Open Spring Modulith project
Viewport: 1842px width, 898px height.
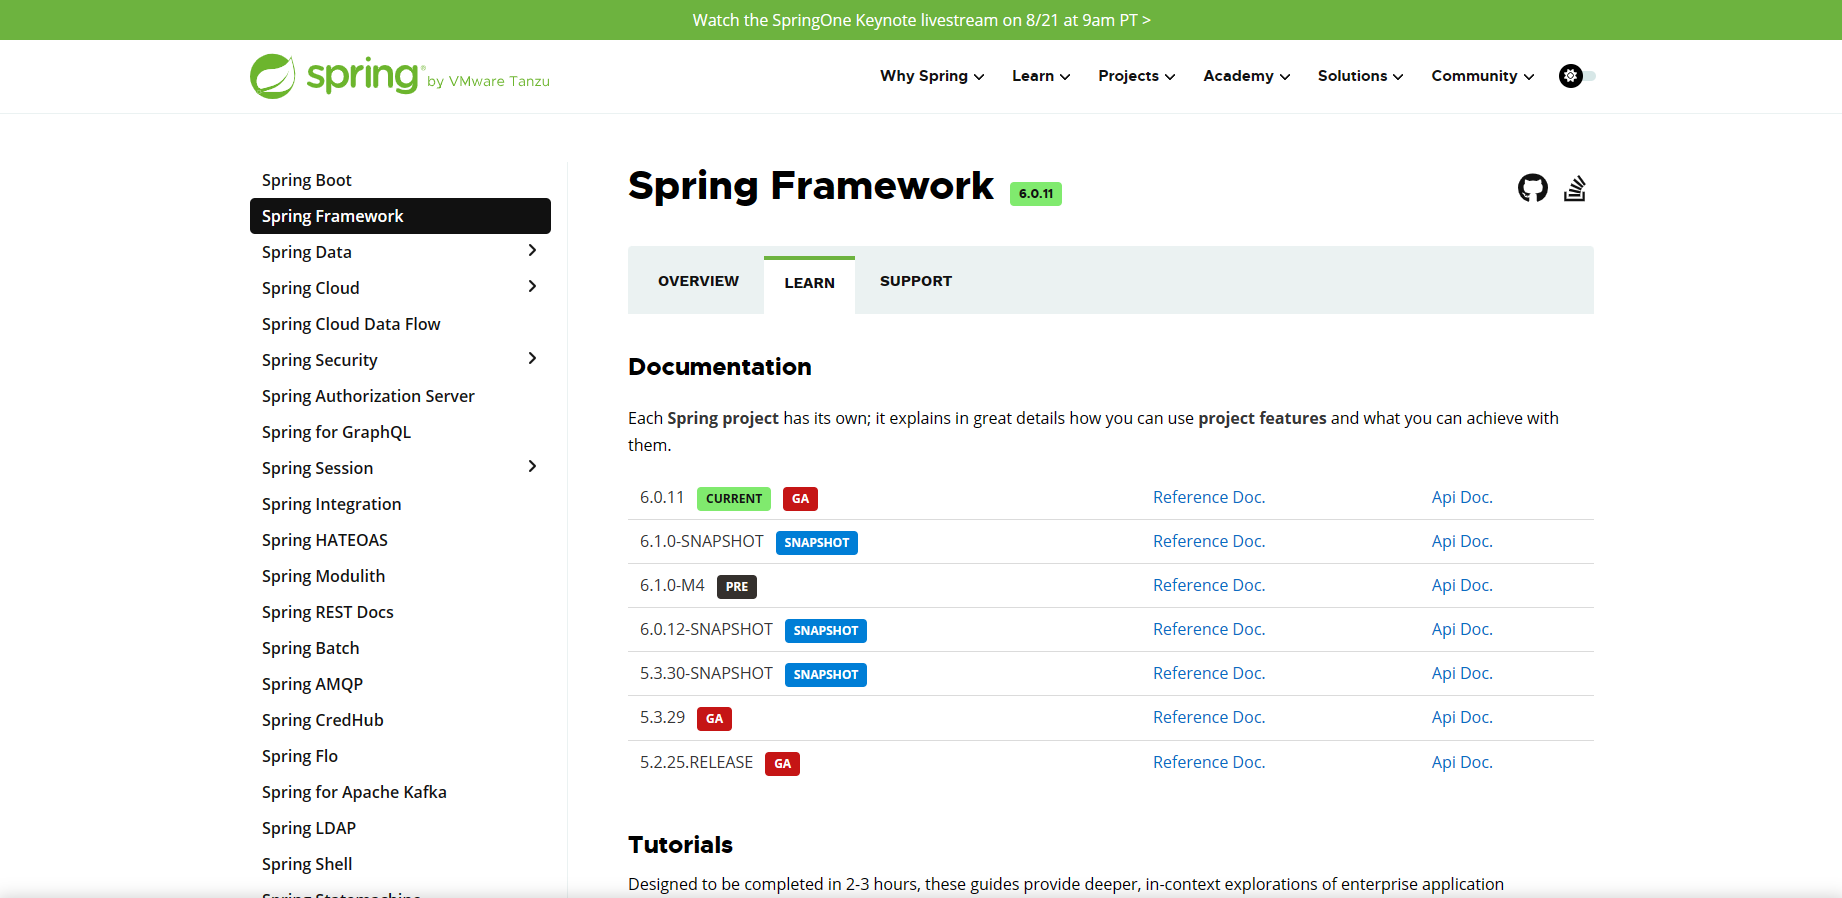click(323, 576)
